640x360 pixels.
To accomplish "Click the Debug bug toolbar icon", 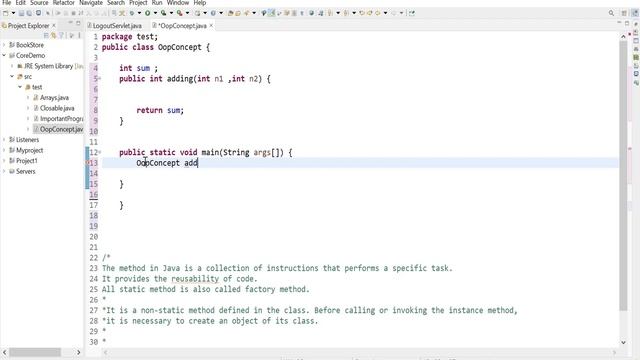I will tap(131, 13).
